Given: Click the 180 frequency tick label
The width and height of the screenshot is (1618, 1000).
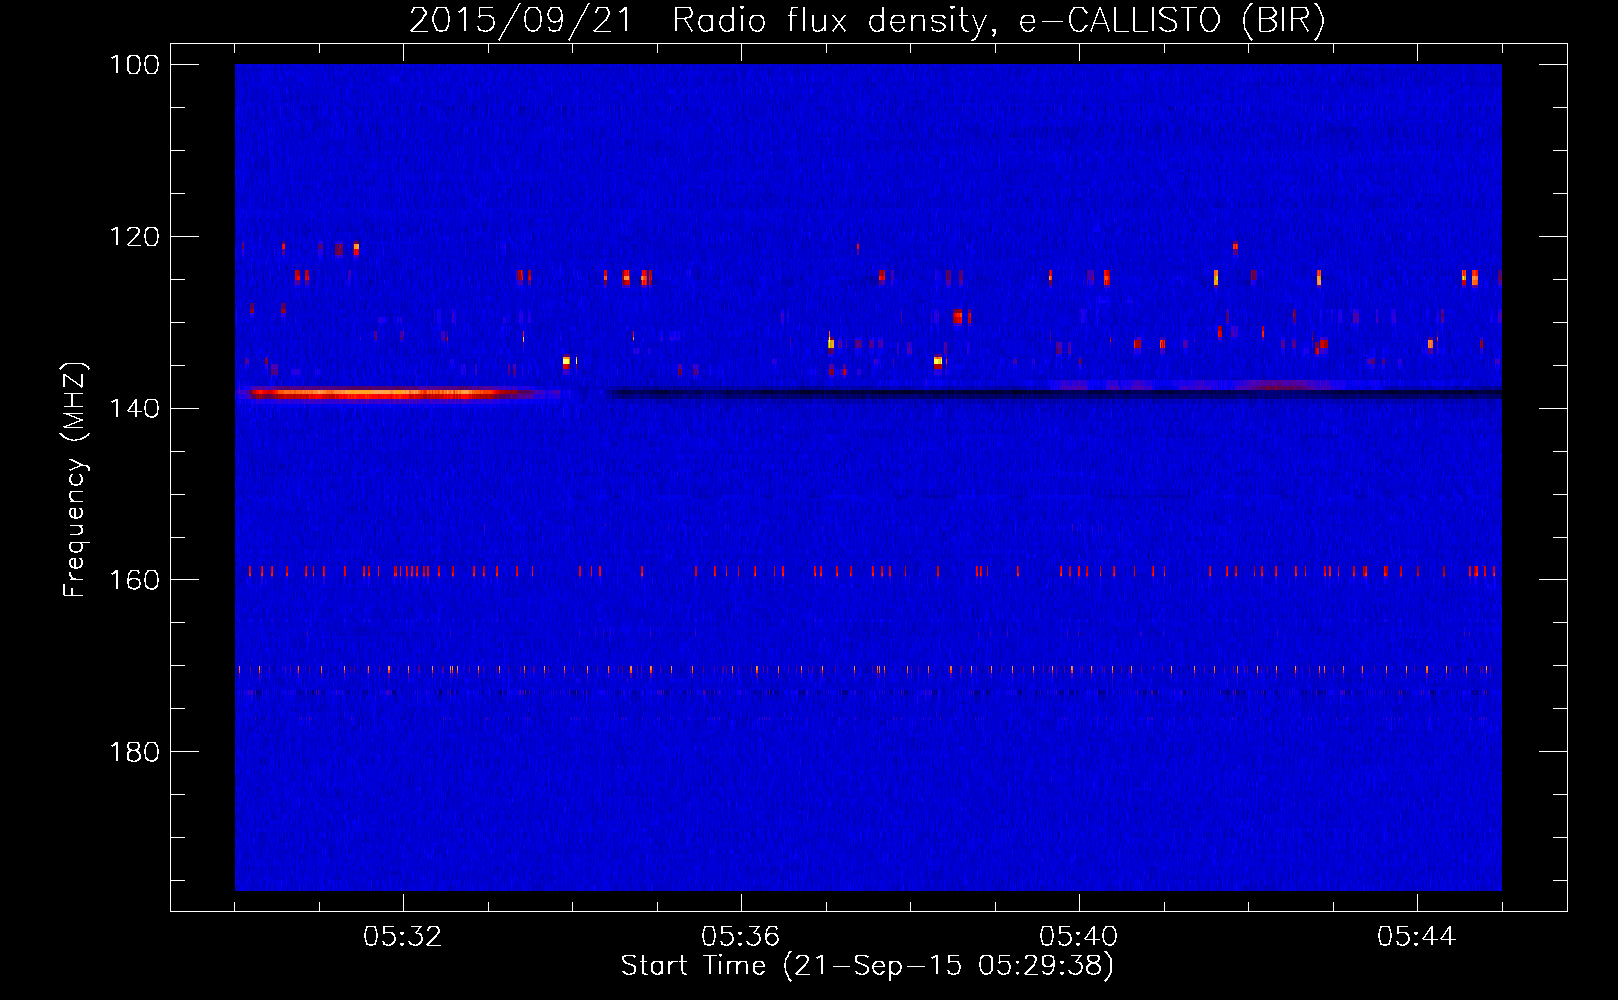Looking at the screenshot, I should [136, 752].
